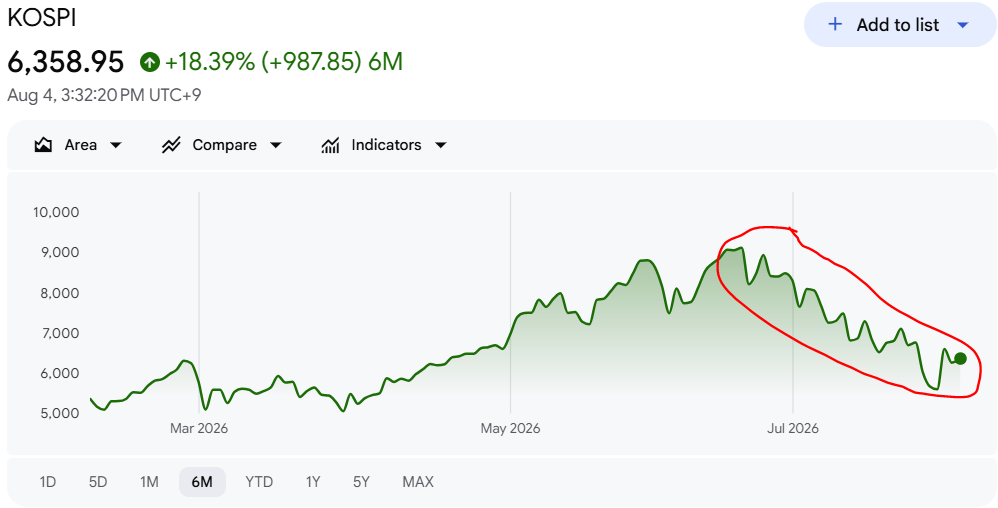Screen dimensions: 998x508
Task: Open the Add to list dropdown caret
Action: tap(963, 25)
